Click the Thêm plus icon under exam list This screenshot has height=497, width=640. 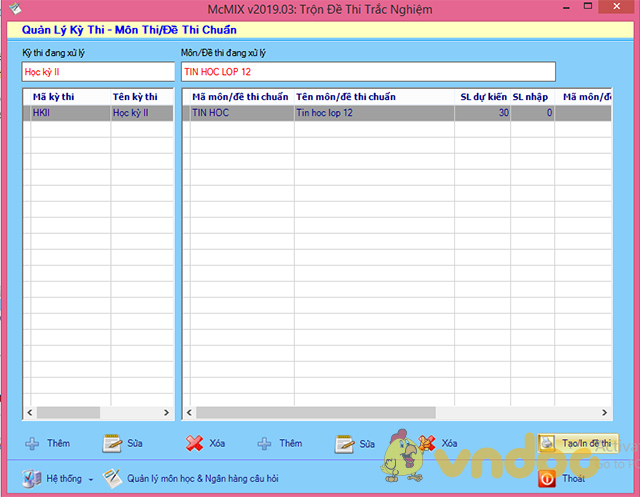coord(33,443)
